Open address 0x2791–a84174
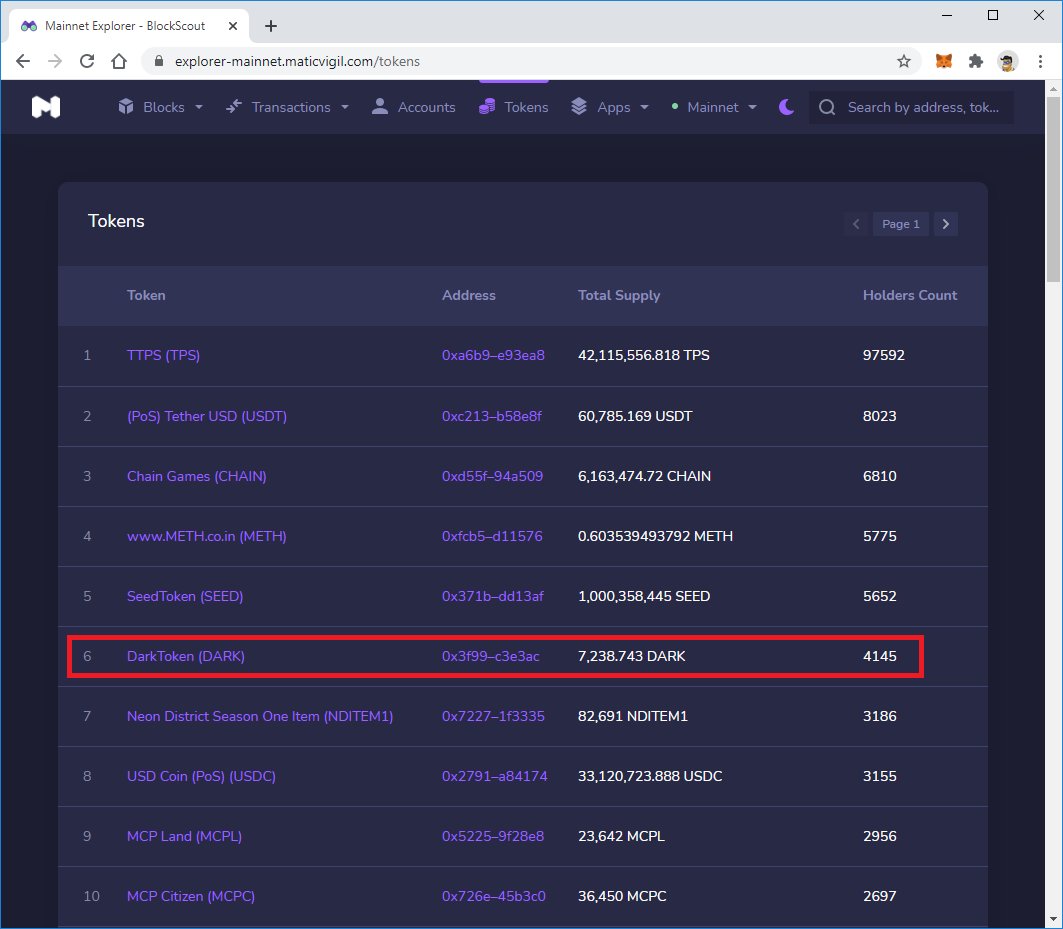1063x929 pixels. coord(495,776)
